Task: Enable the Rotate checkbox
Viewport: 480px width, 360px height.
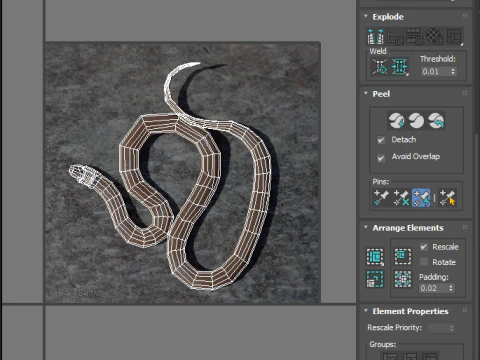Action: (424, 262)
